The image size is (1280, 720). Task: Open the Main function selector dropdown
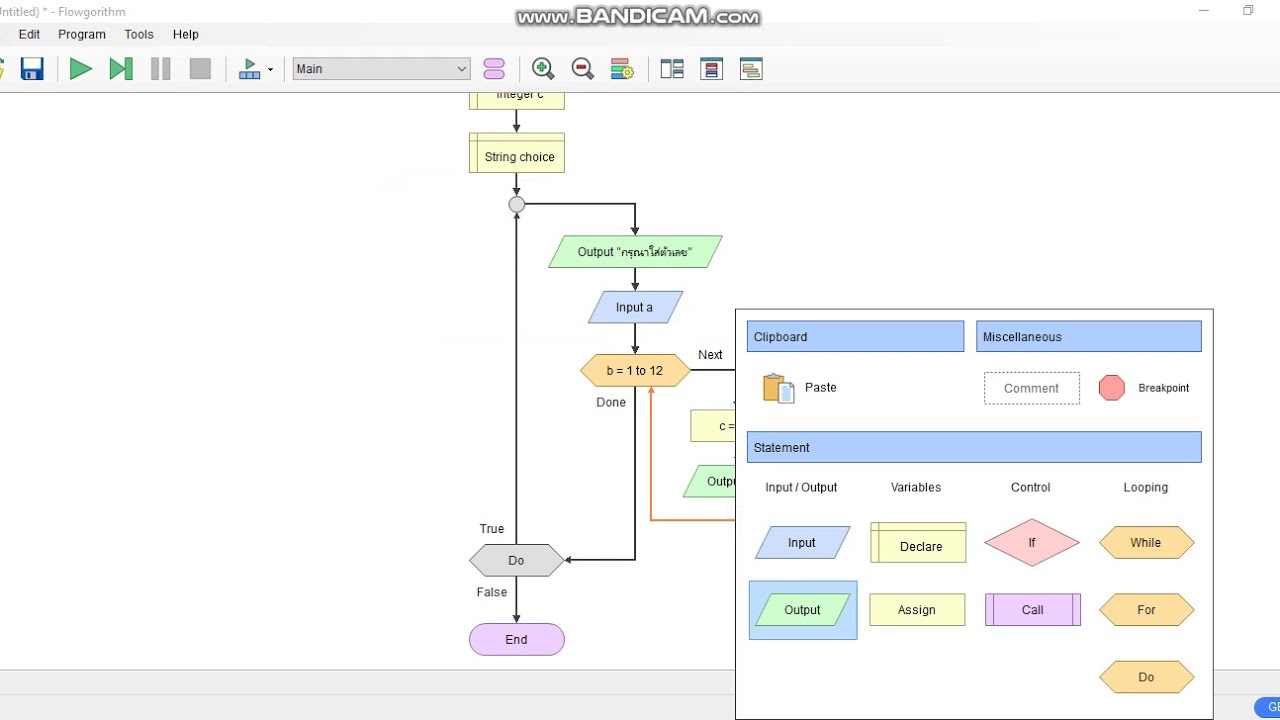point(381,69)
